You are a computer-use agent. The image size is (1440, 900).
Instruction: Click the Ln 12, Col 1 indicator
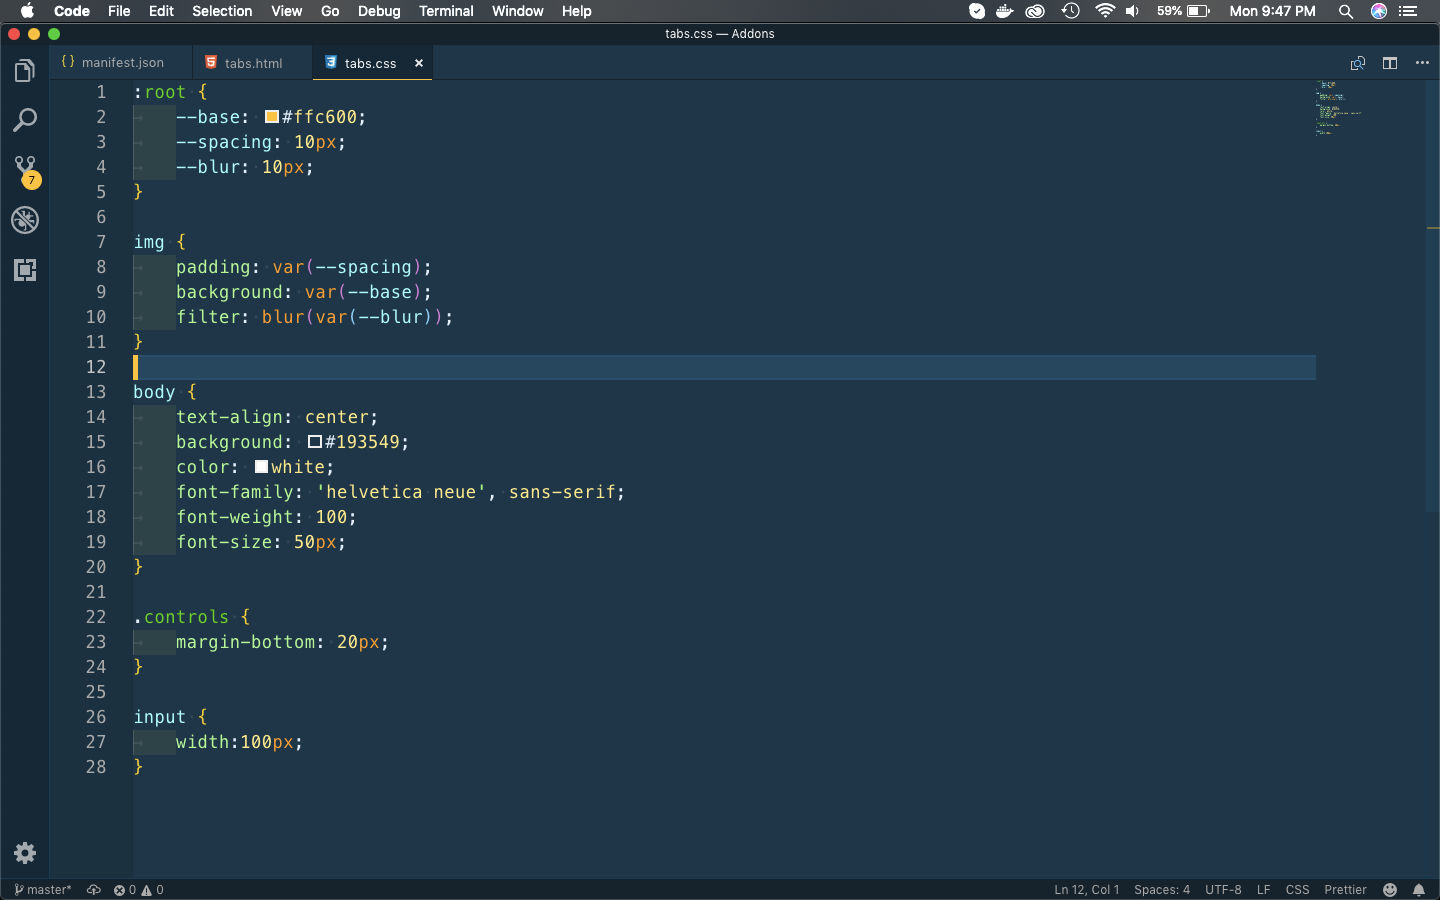1086,890
